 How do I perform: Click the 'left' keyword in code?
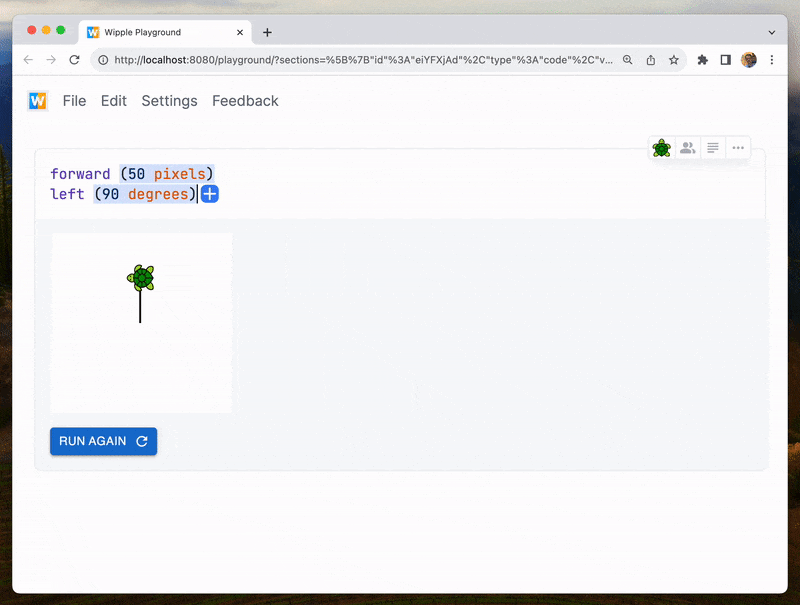67,194
